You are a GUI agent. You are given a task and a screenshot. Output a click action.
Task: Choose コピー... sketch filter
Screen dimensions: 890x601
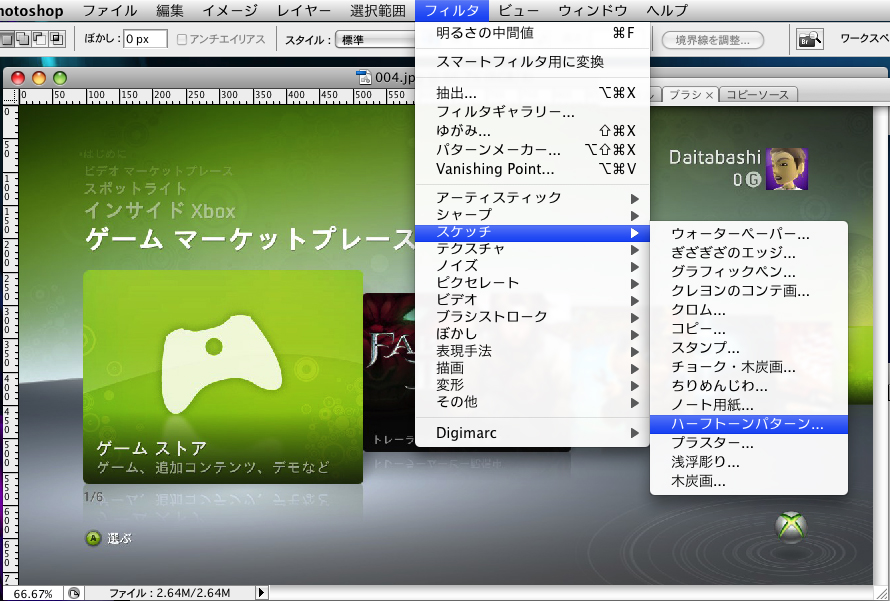point(749,329)
